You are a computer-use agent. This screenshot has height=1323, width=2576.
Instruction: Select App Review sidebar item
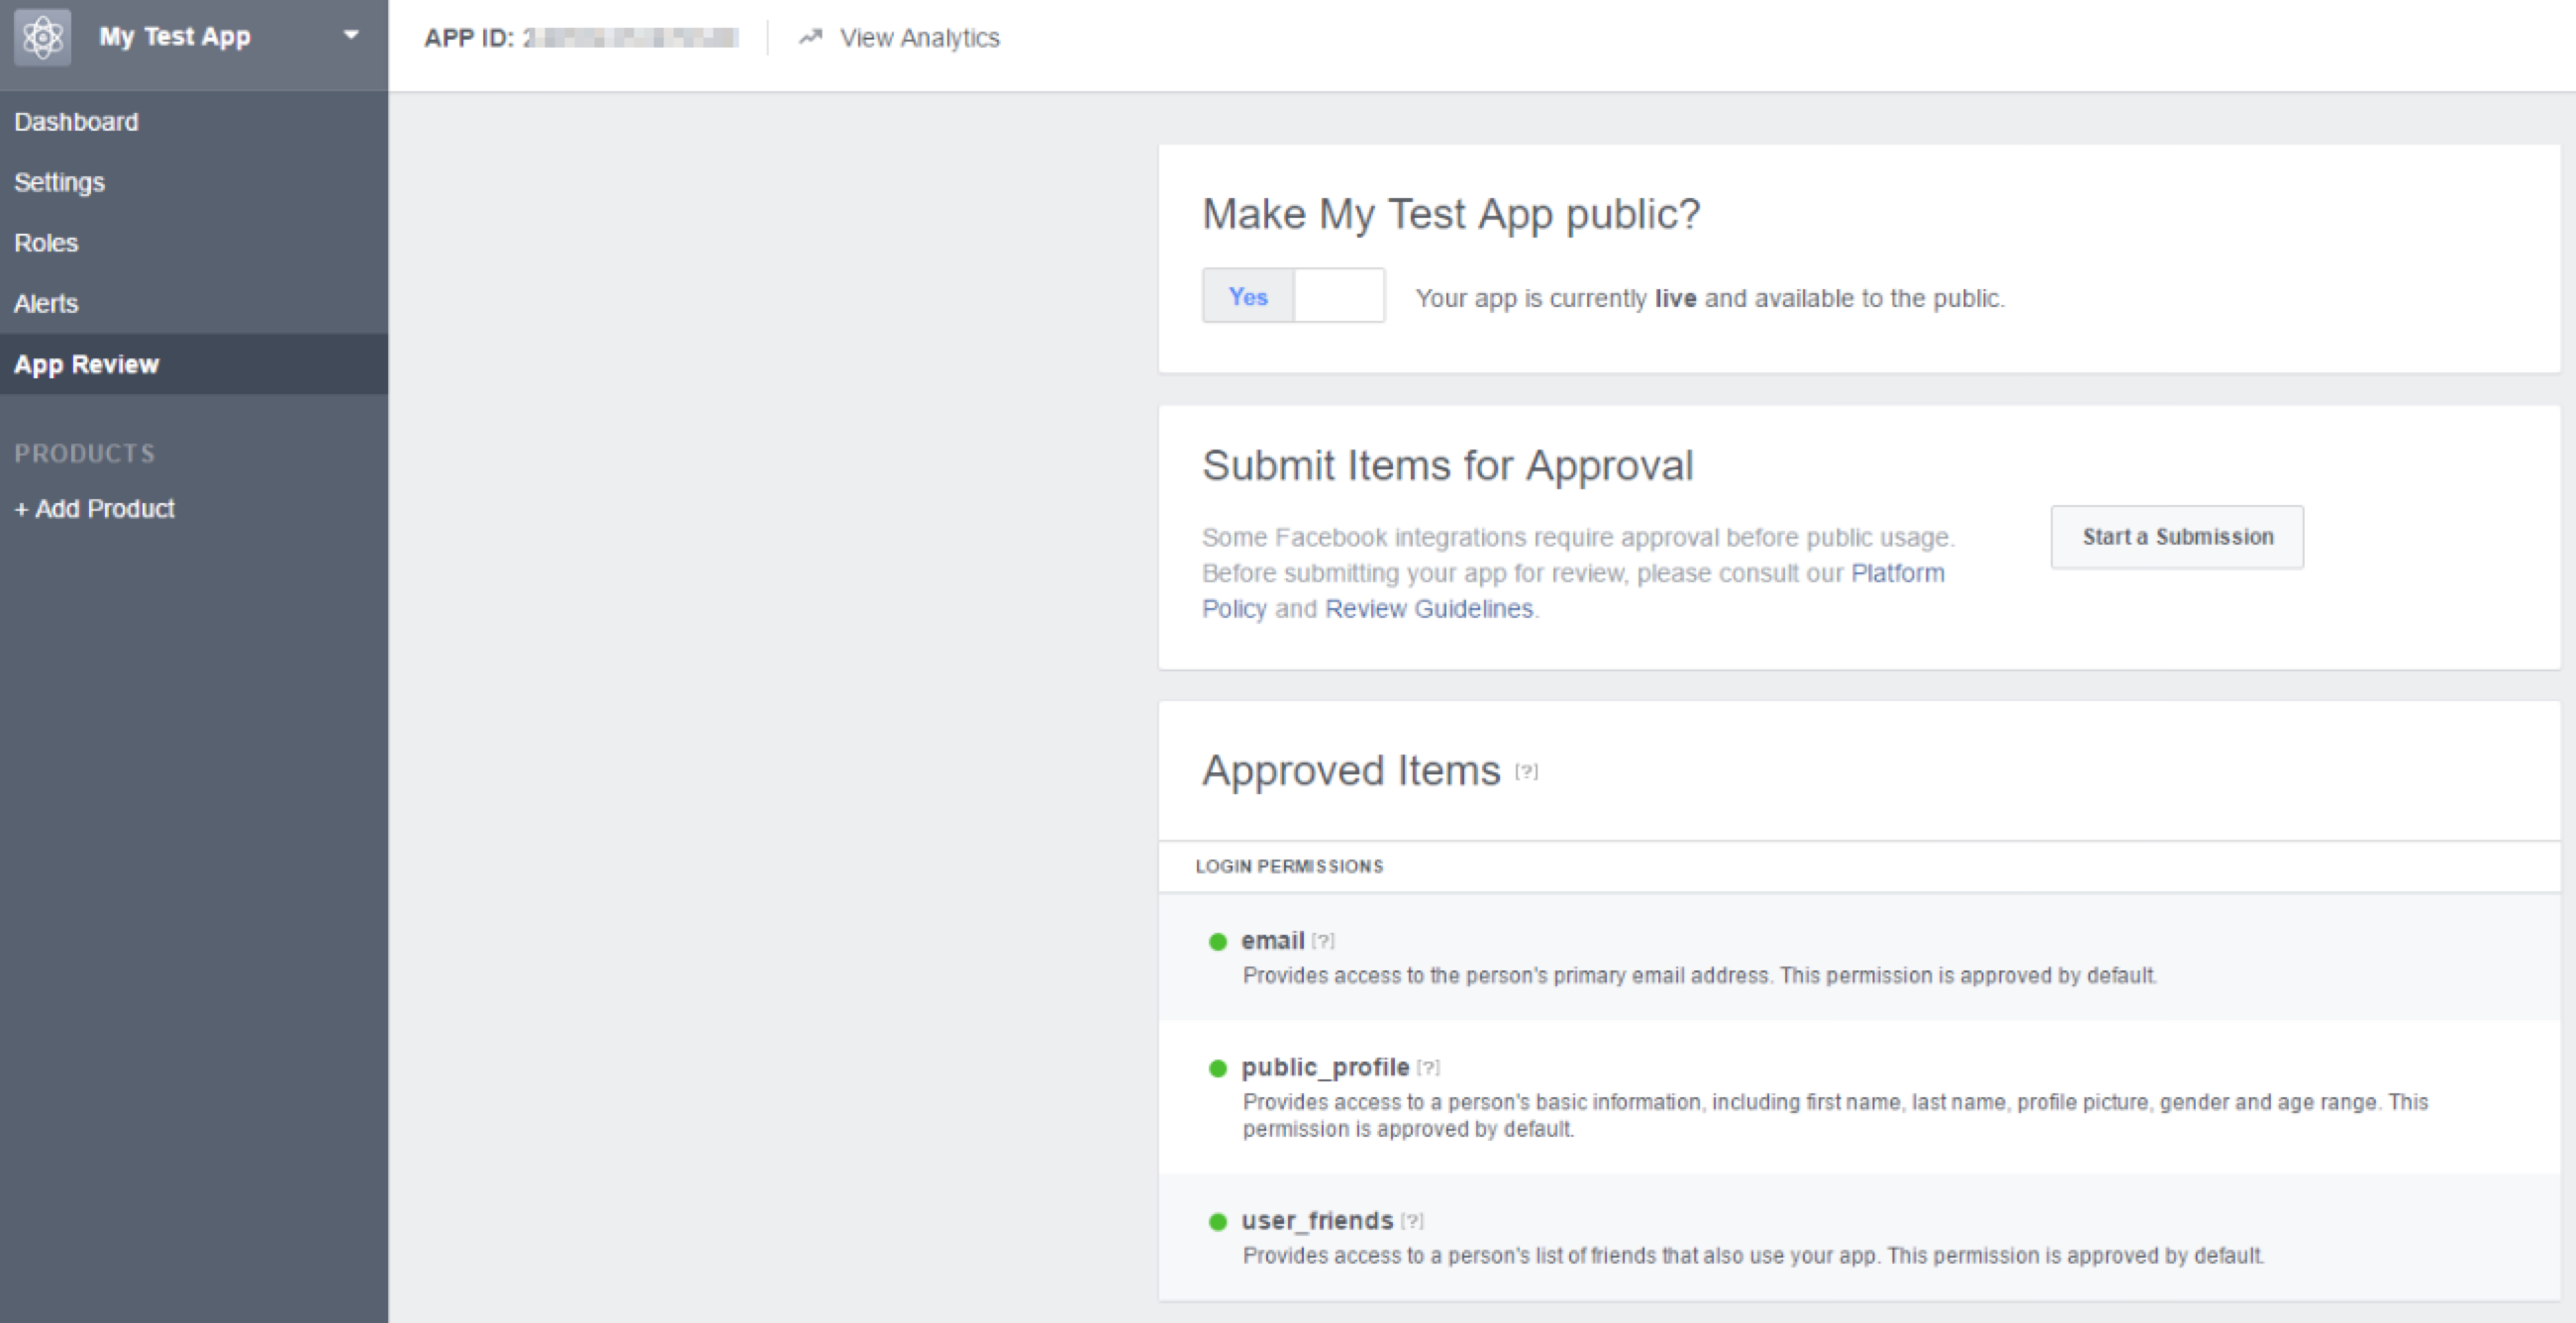tap(86, 364)
